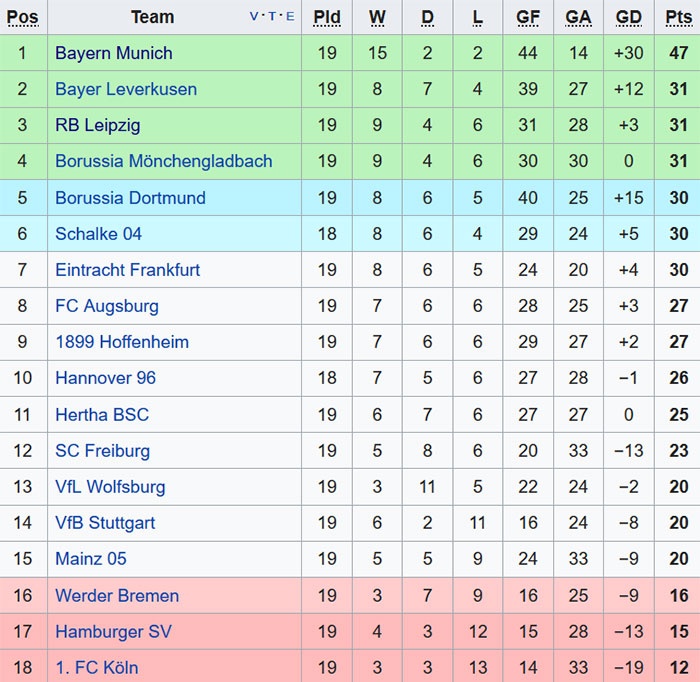700x682 pixels.
Task: Click the Pts column header
Action: click(678, 17)
